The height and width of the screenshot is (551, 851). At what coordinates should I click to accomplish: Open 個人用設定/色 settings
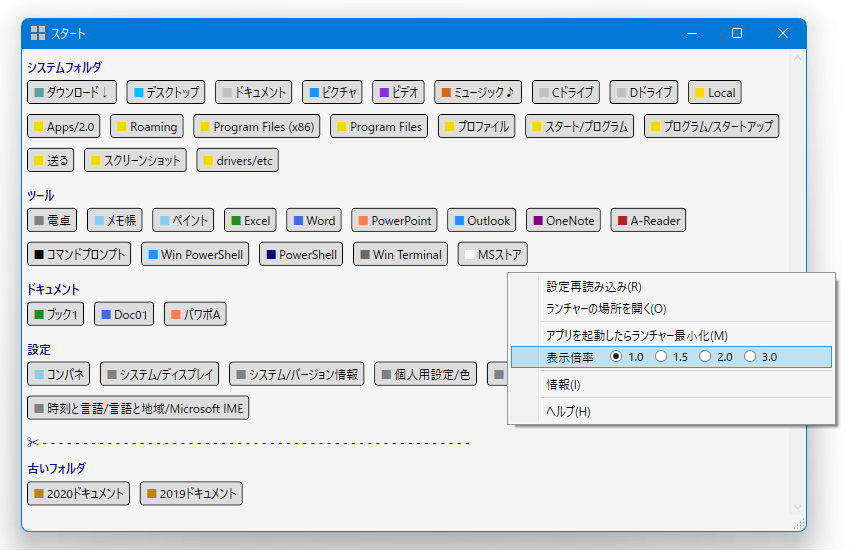pyautogui.click(x=426, y=374)
